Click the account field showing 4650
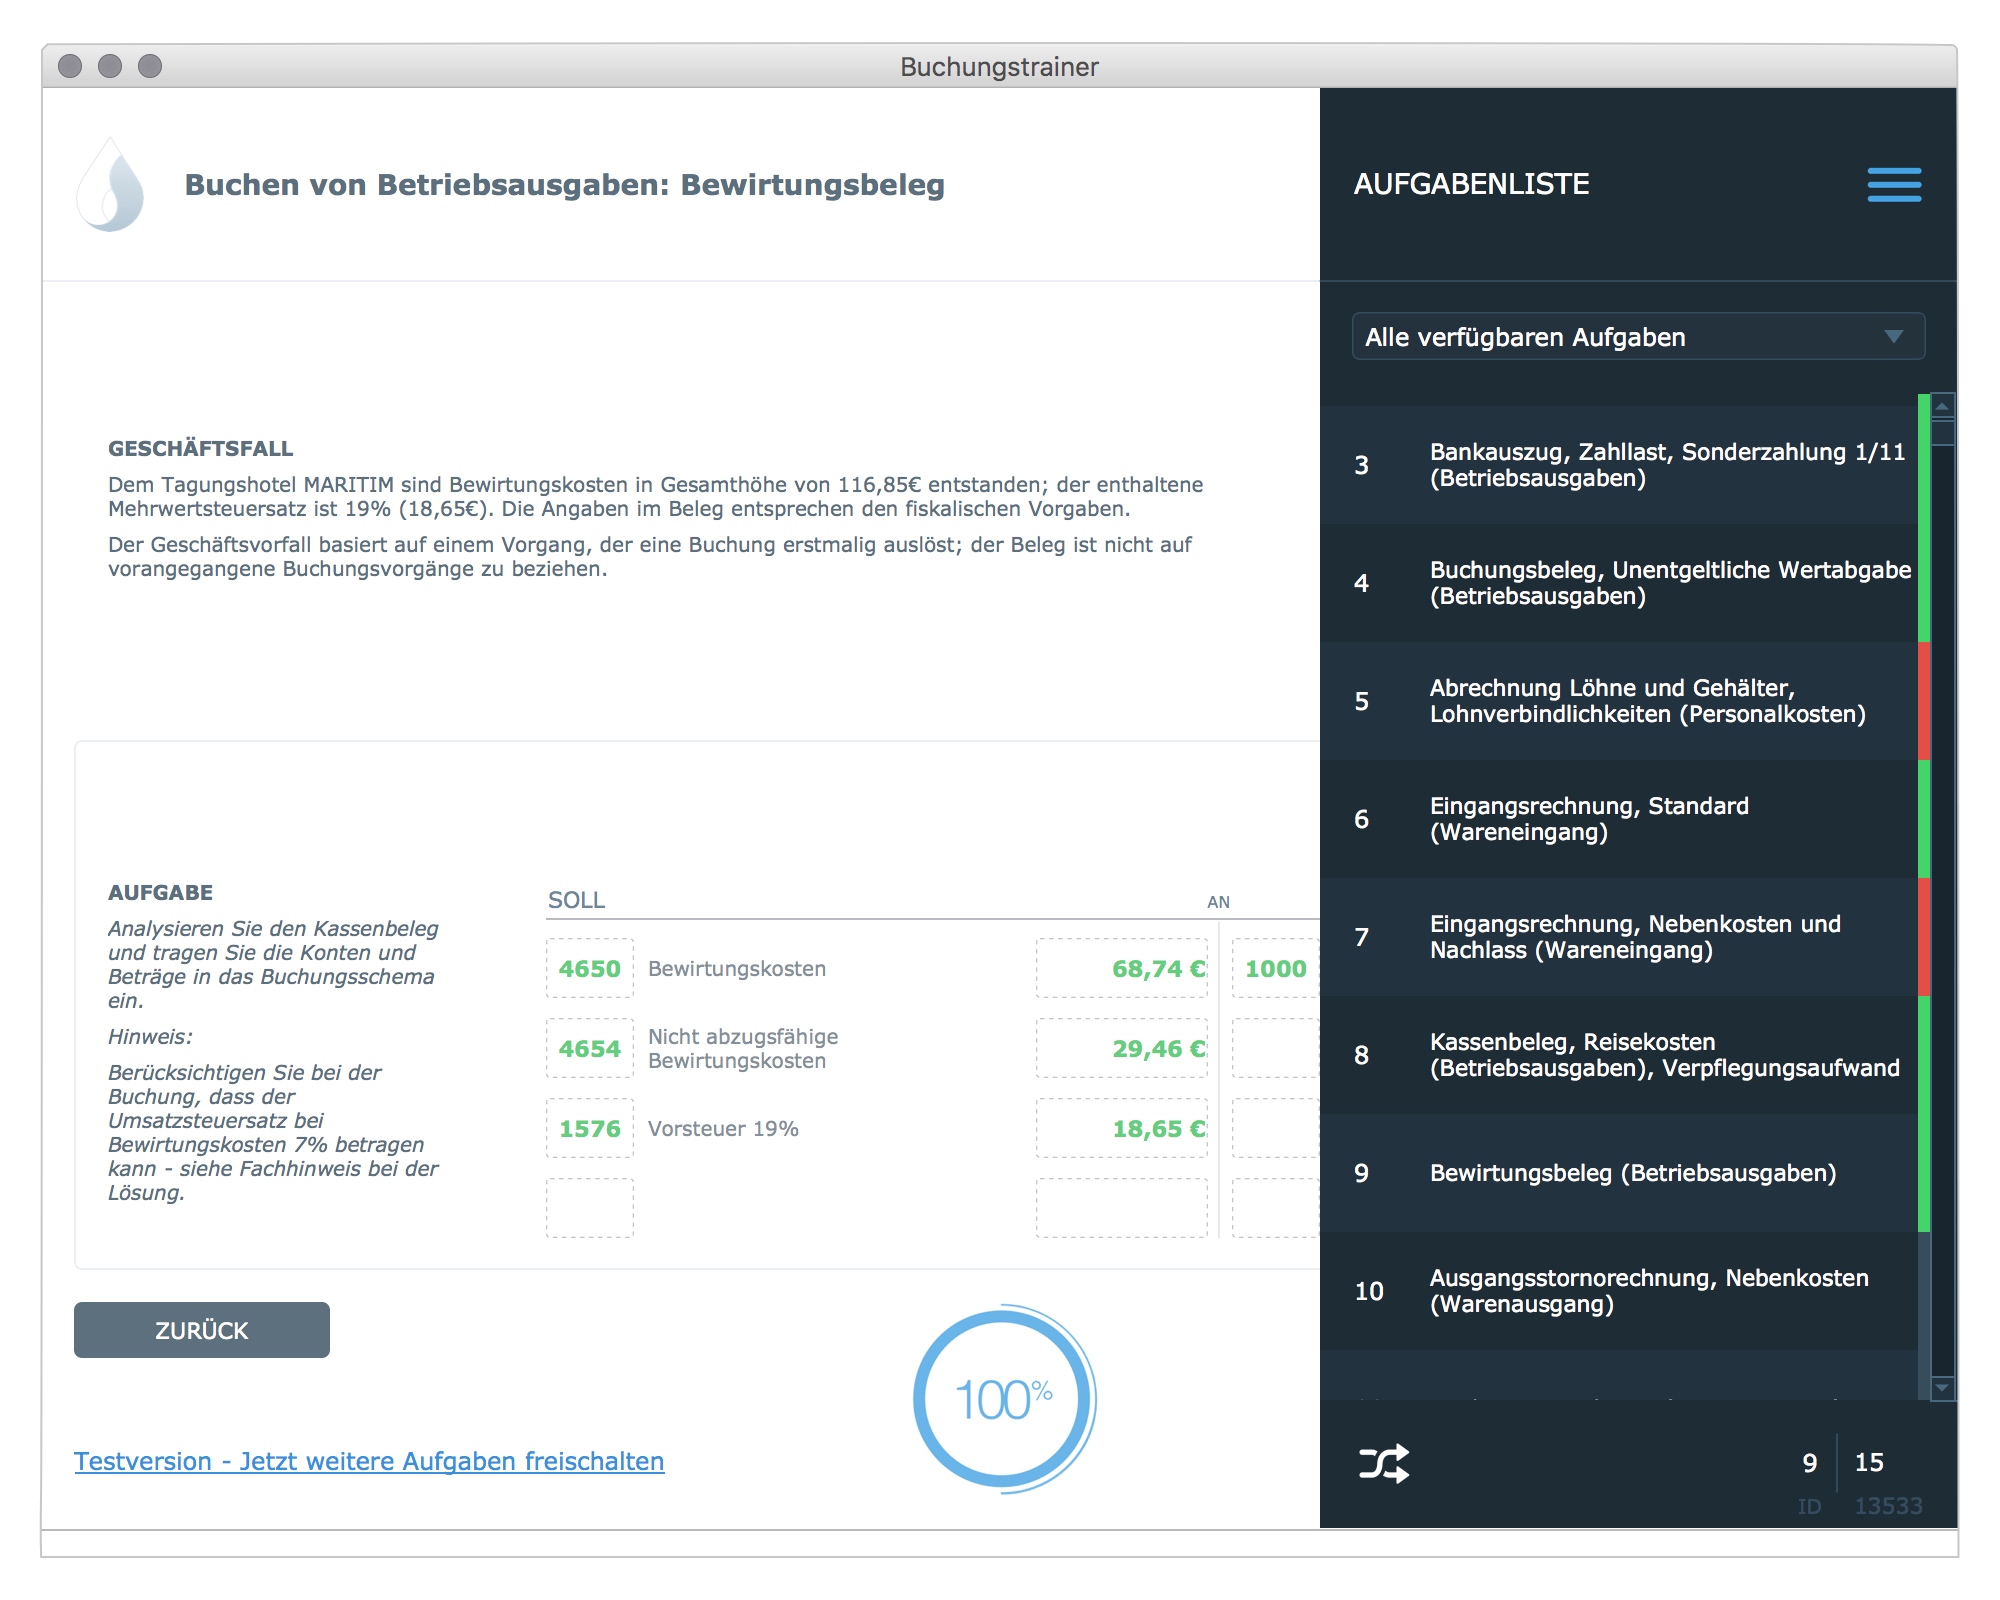 click(589, 968)
